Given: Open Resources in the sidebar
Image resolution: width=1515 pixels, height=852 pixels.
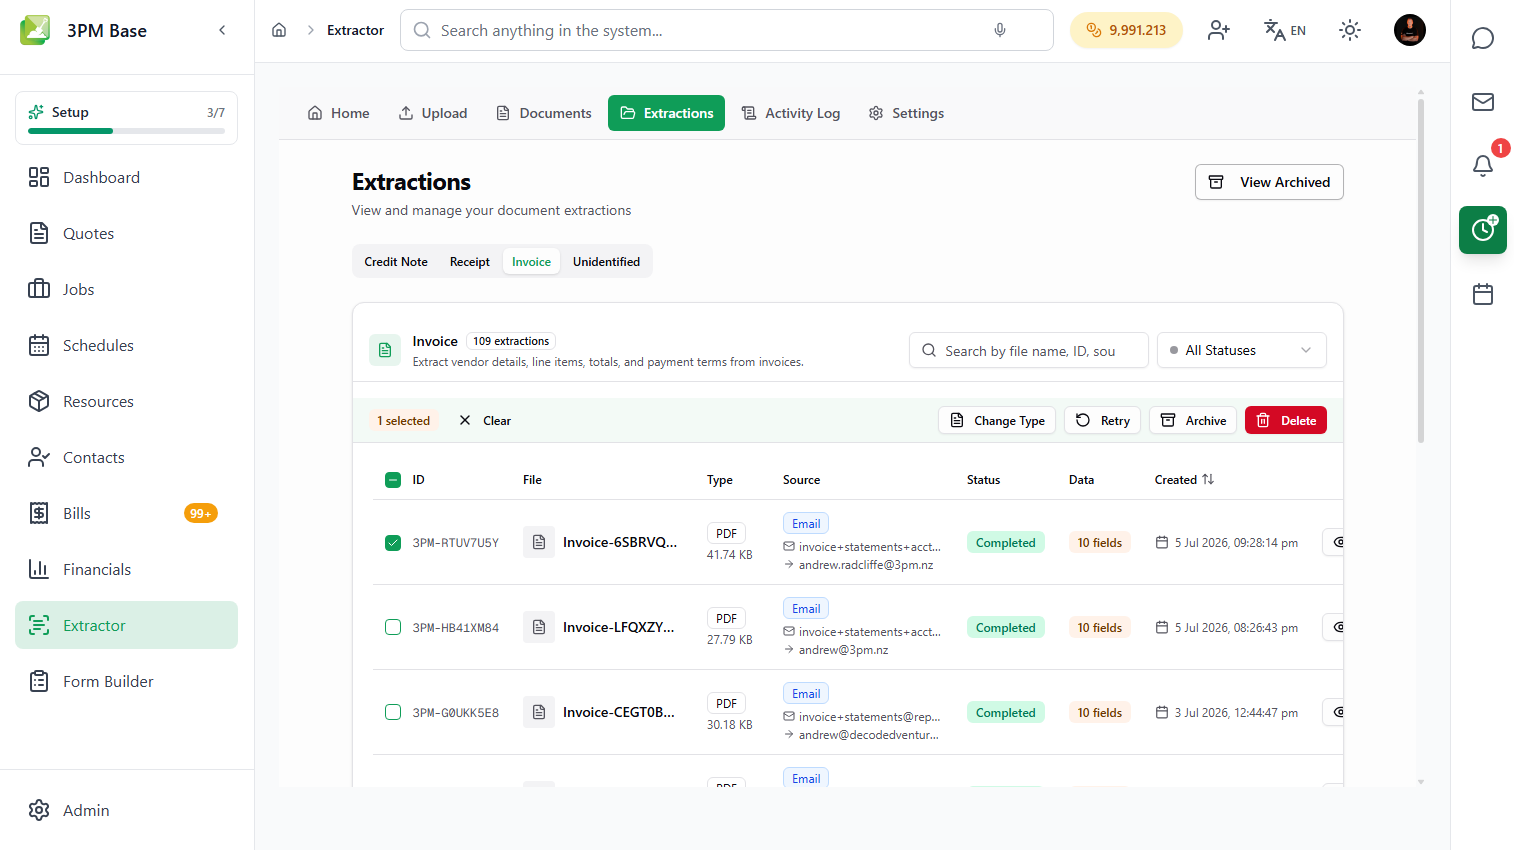Looking at the screenshot, I should tap(126, 401).
